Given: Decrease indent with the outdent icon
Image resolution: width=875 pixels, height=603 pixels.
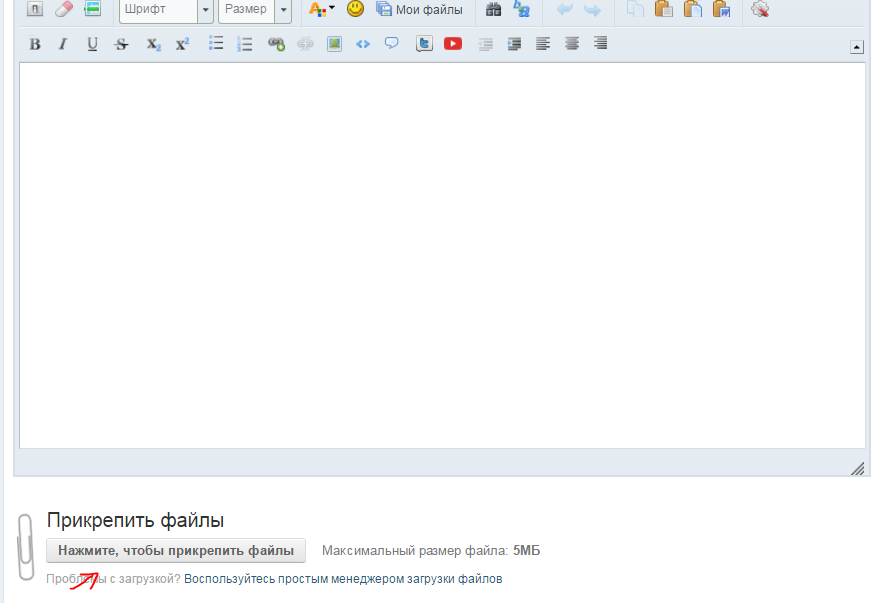Looking at the screenshot, I should click(x=486, y=44).
